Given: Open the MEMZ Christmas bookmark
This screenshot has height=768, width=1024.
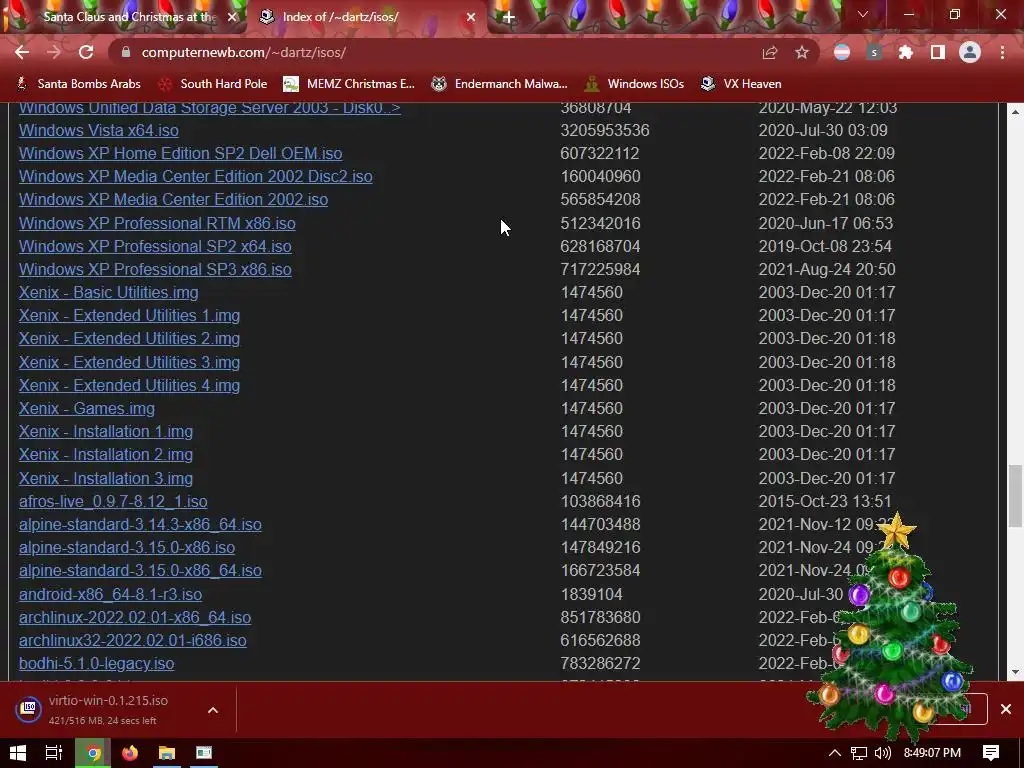Looking at the screenshot, I should pos(349,84).
